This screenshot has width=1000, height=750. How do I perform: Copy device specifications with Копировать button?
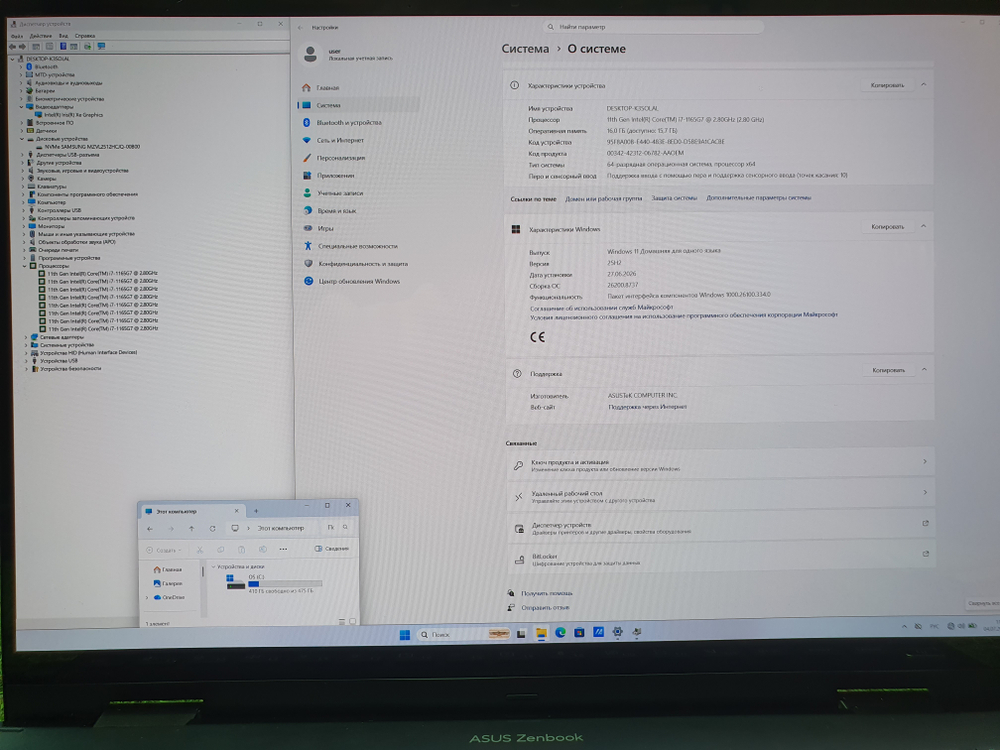click(x=887, y=85)
